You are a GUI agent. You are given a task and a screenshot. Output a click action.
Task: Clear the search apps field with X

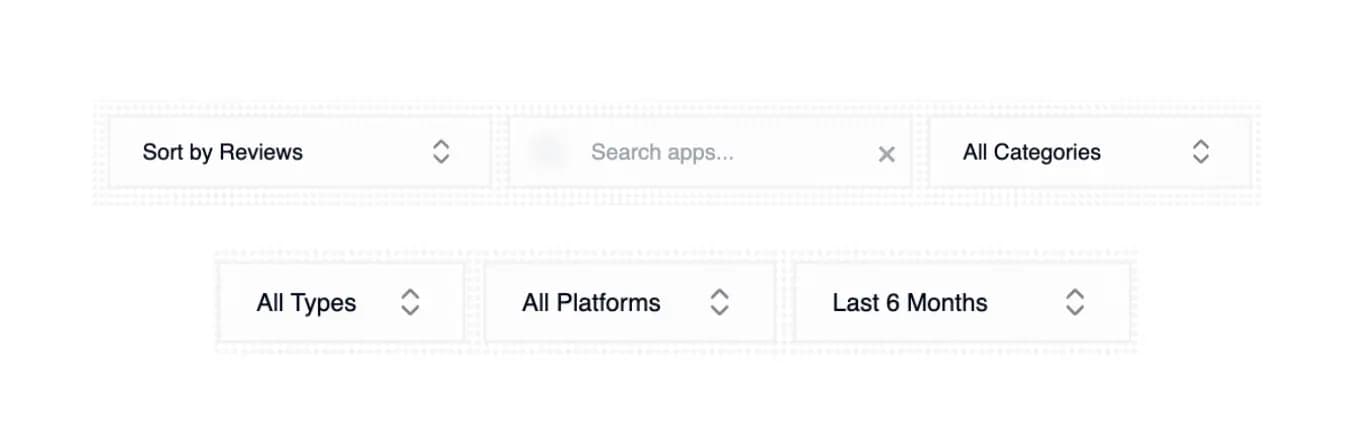886,154
